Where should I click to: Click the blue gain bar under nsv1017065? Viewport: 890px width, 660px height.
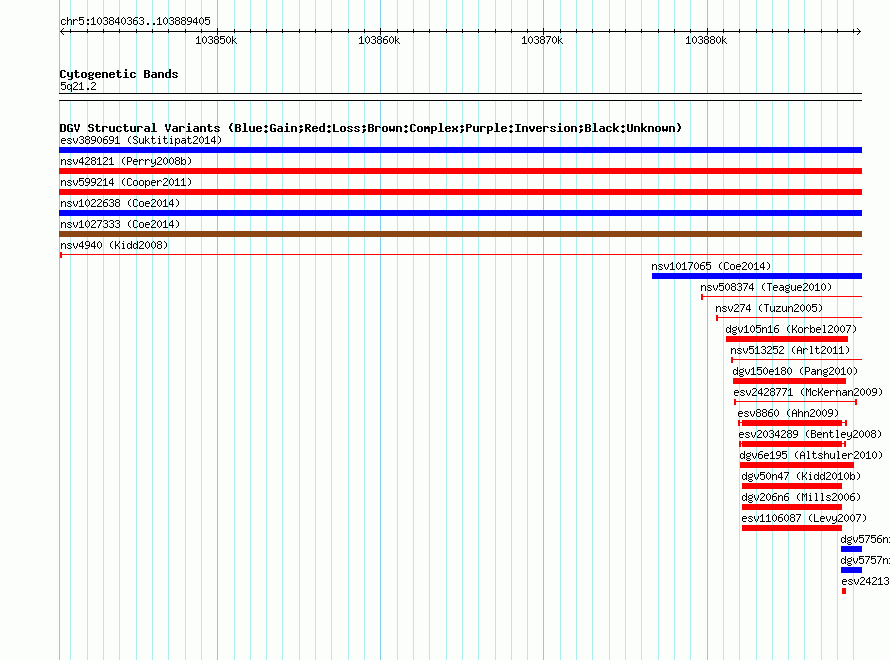pos(757,276)
